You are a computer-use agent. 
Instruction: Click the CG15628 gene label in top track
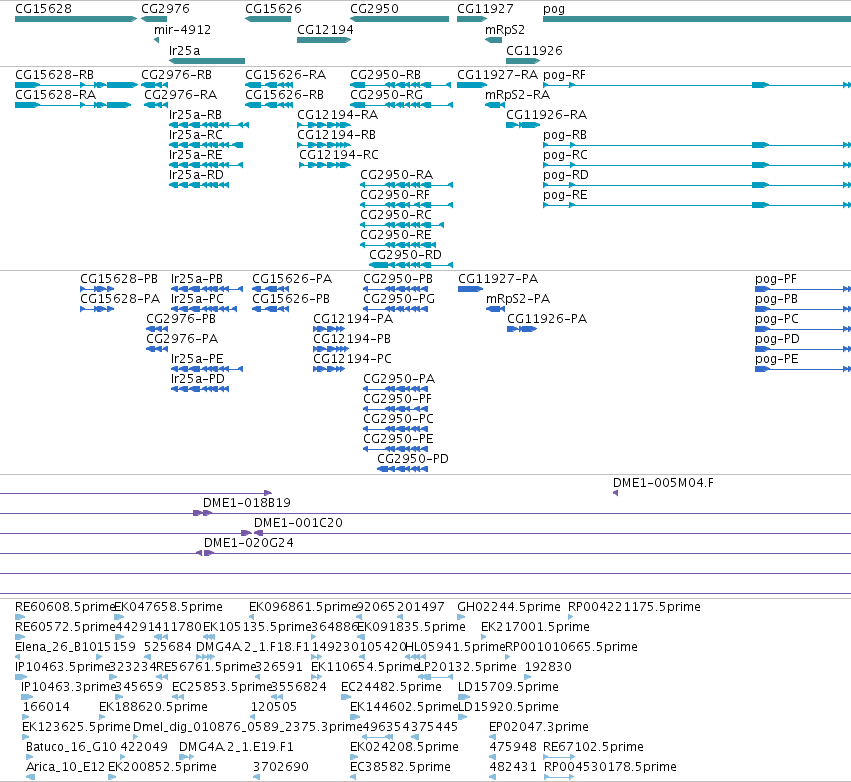point(43,9)
